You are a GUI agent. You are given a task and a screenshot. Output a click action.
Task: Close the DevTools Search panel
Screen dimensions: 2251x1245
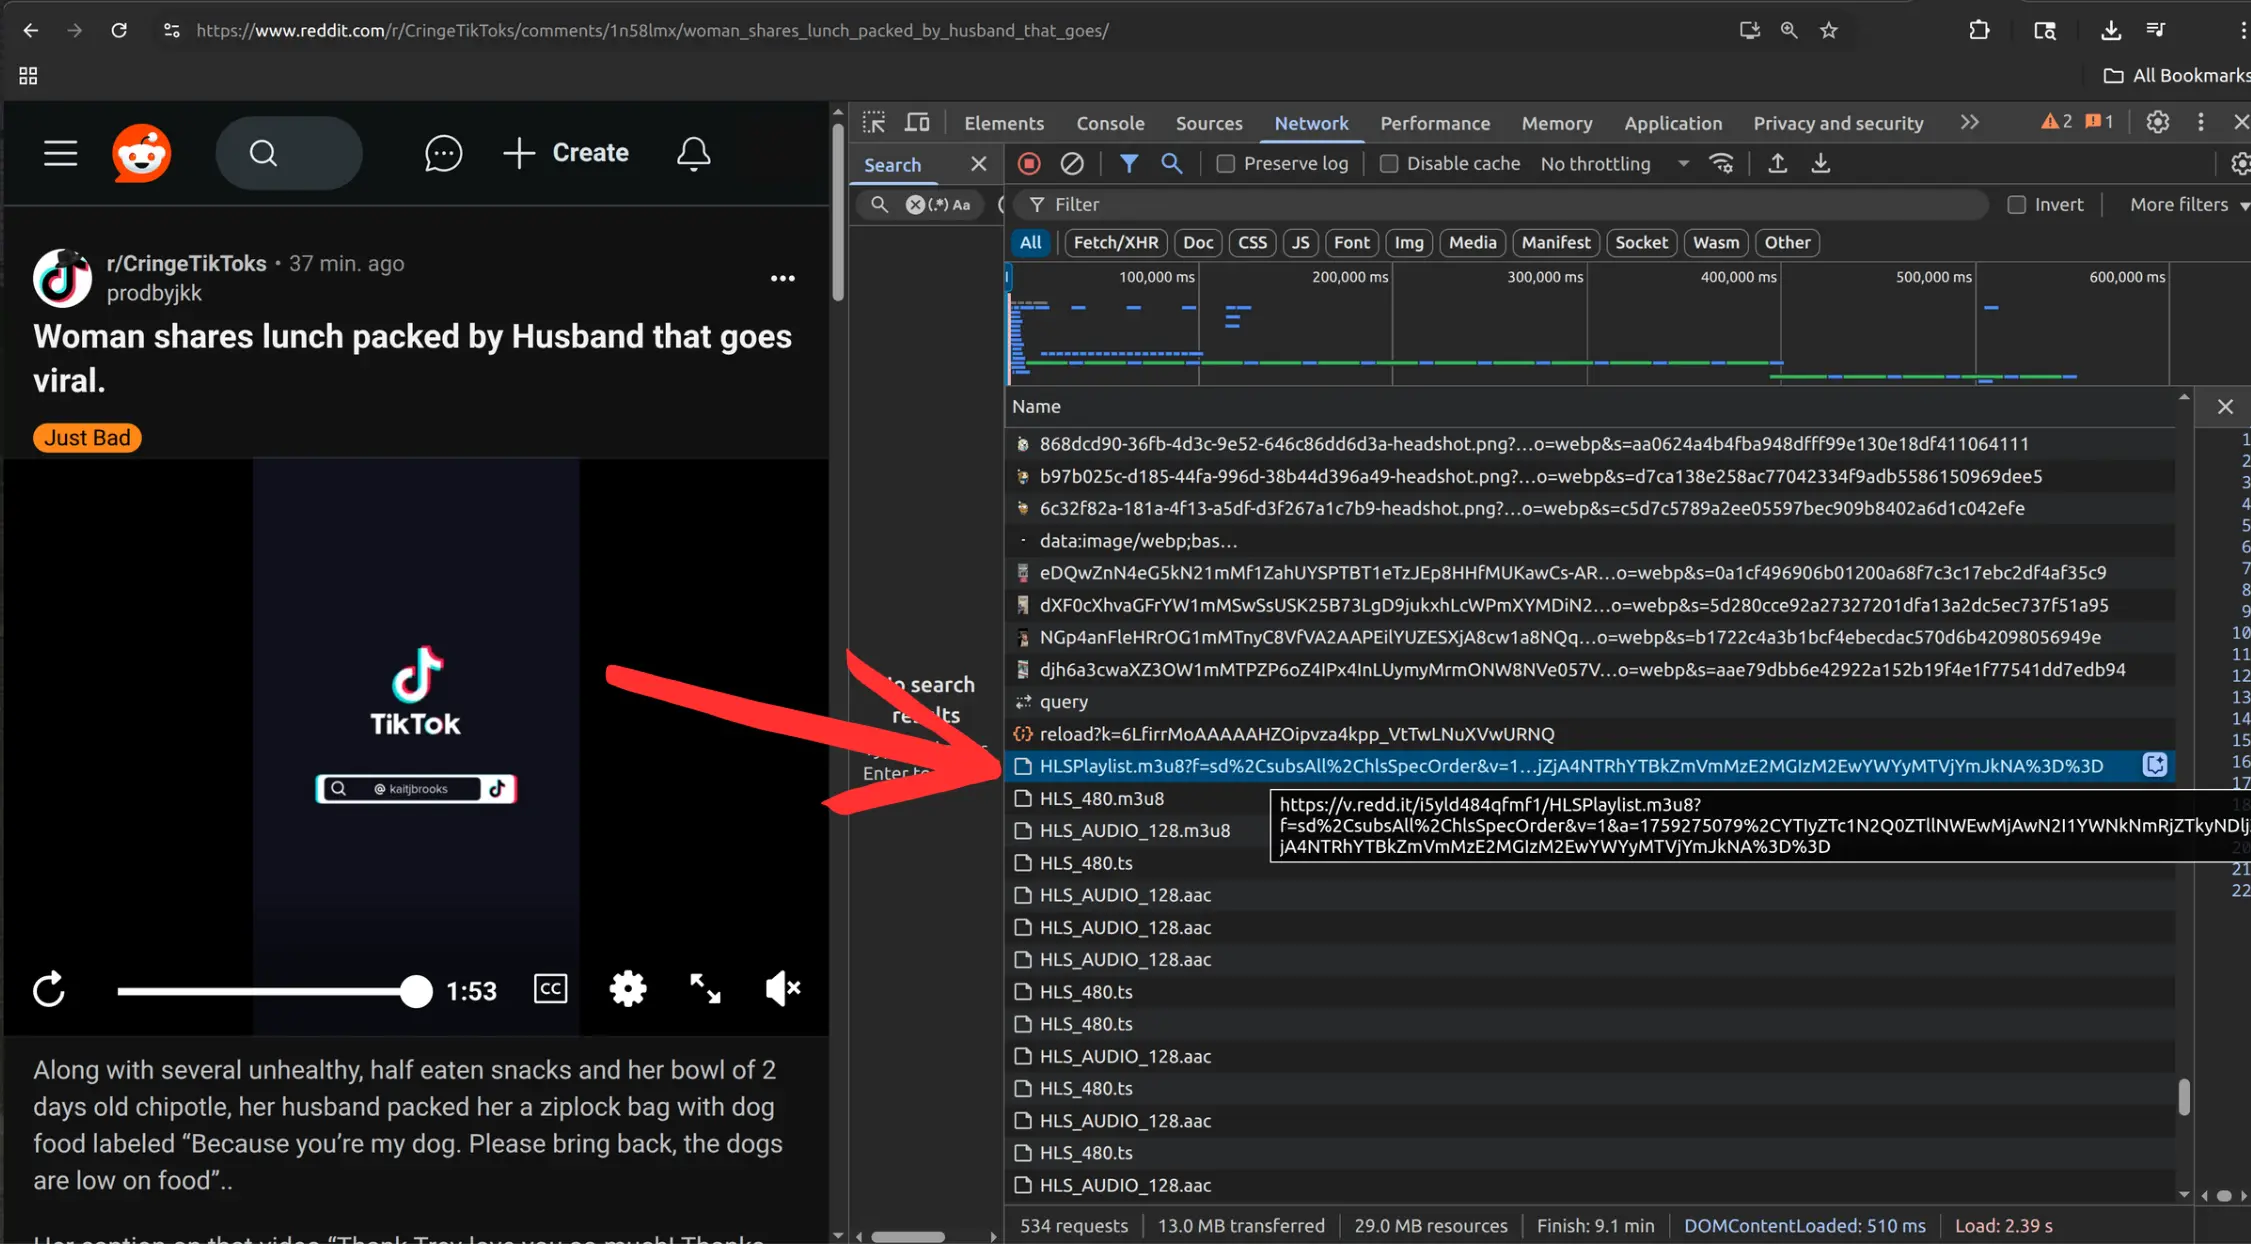pos(978,164)
